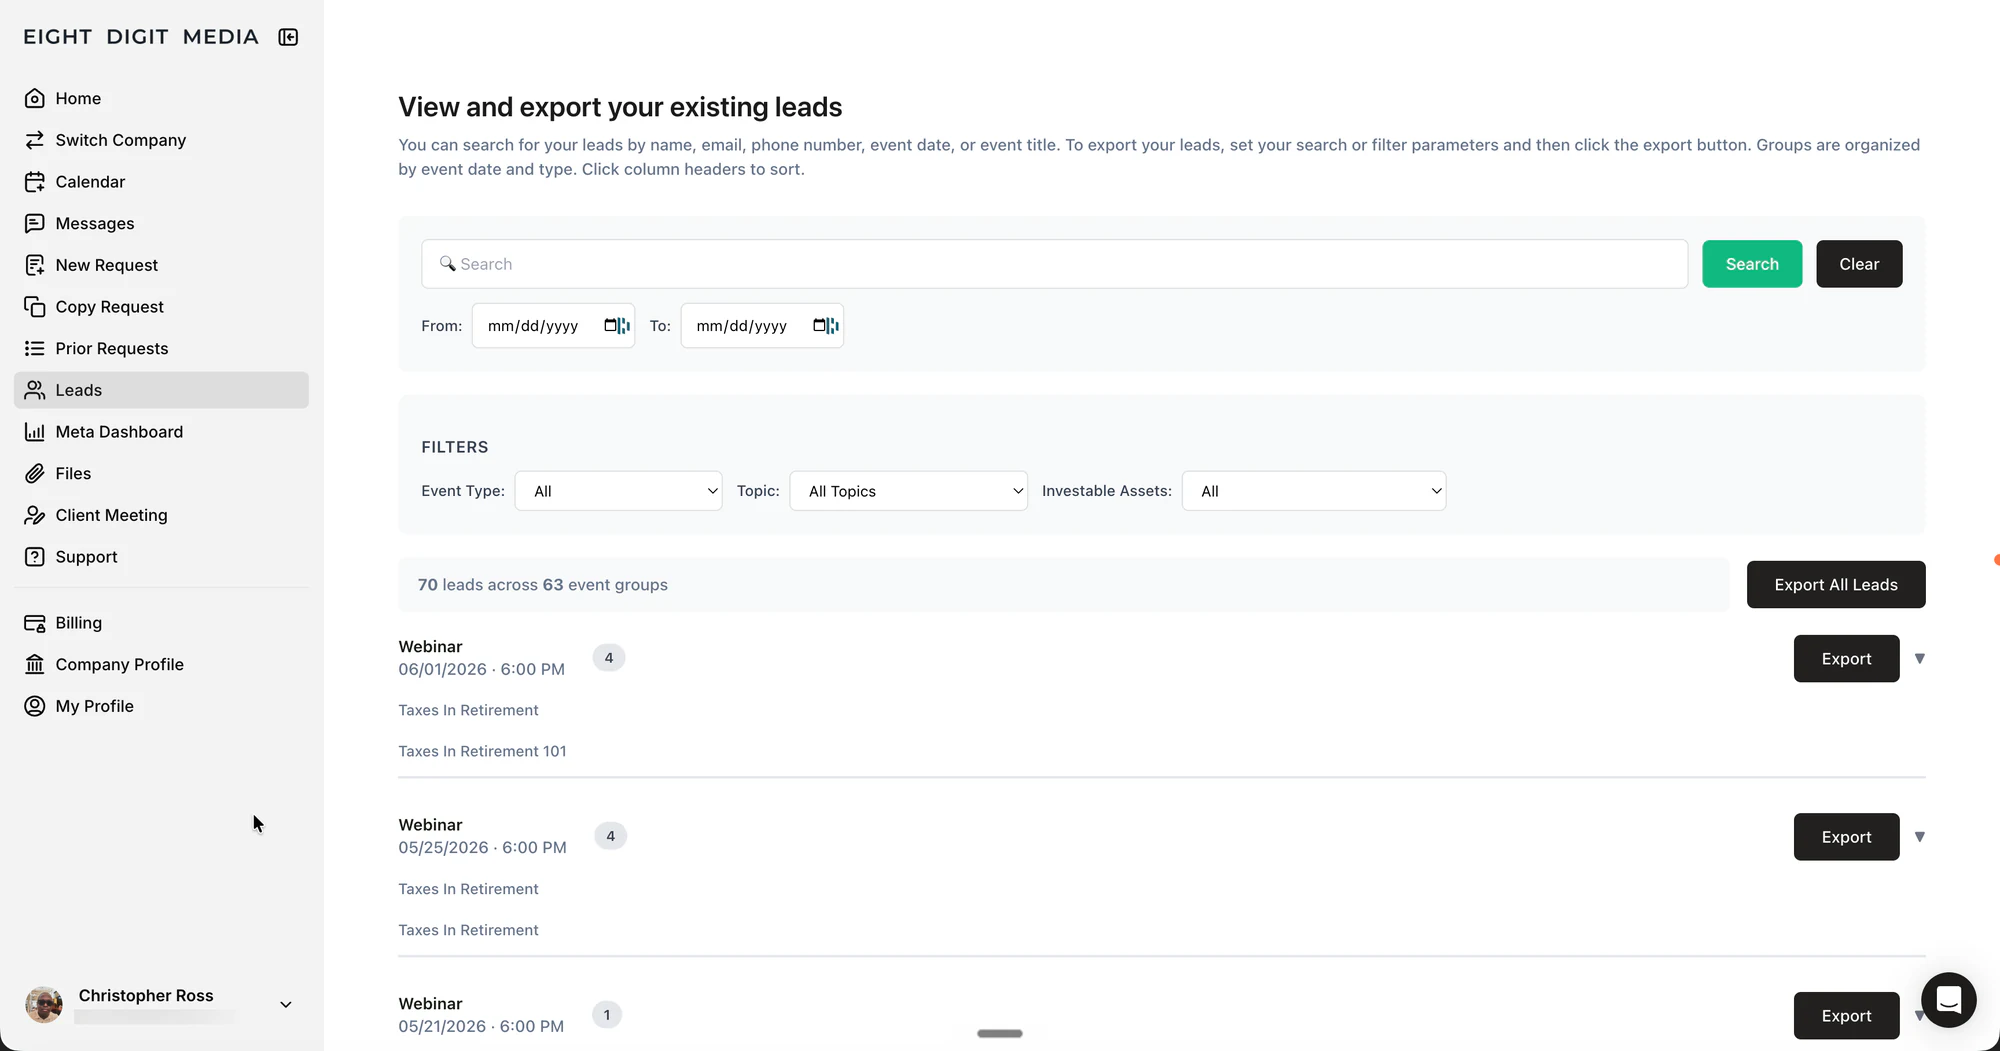
Task: Click the Files paperclip icon
Action: pyautogui.click(x=35, y=473)
